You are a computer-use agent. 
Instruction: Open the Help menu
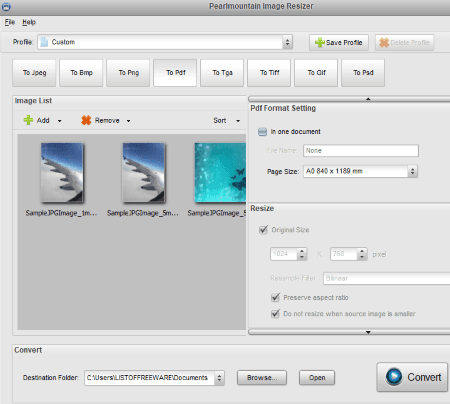click(x=29, y=22)
